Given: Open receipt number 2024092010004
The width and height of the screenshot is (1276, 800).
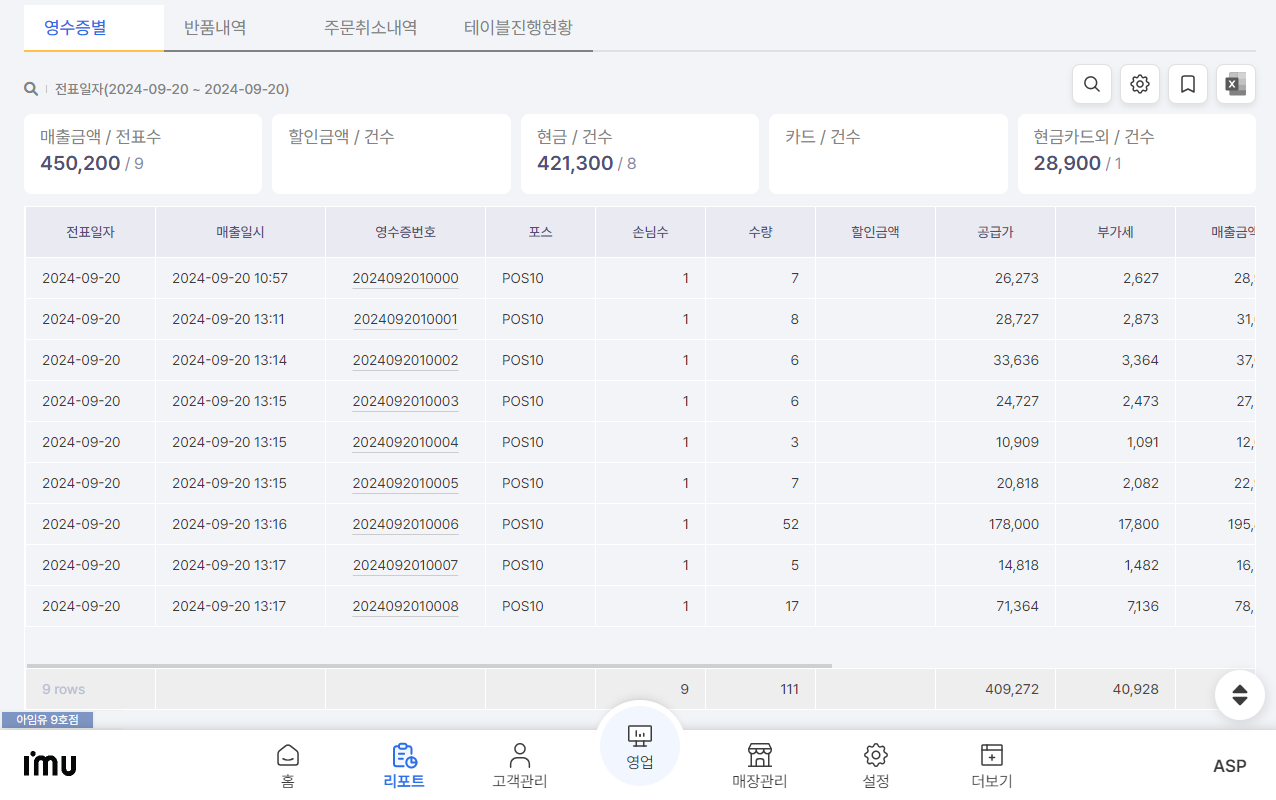Looking at the screenshot, I should (405, 442).
